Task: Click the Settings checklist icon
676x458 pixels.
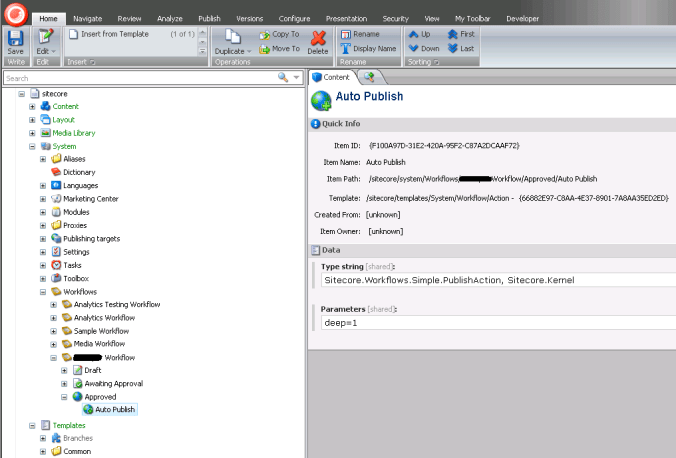Action: tap(56, 251)
